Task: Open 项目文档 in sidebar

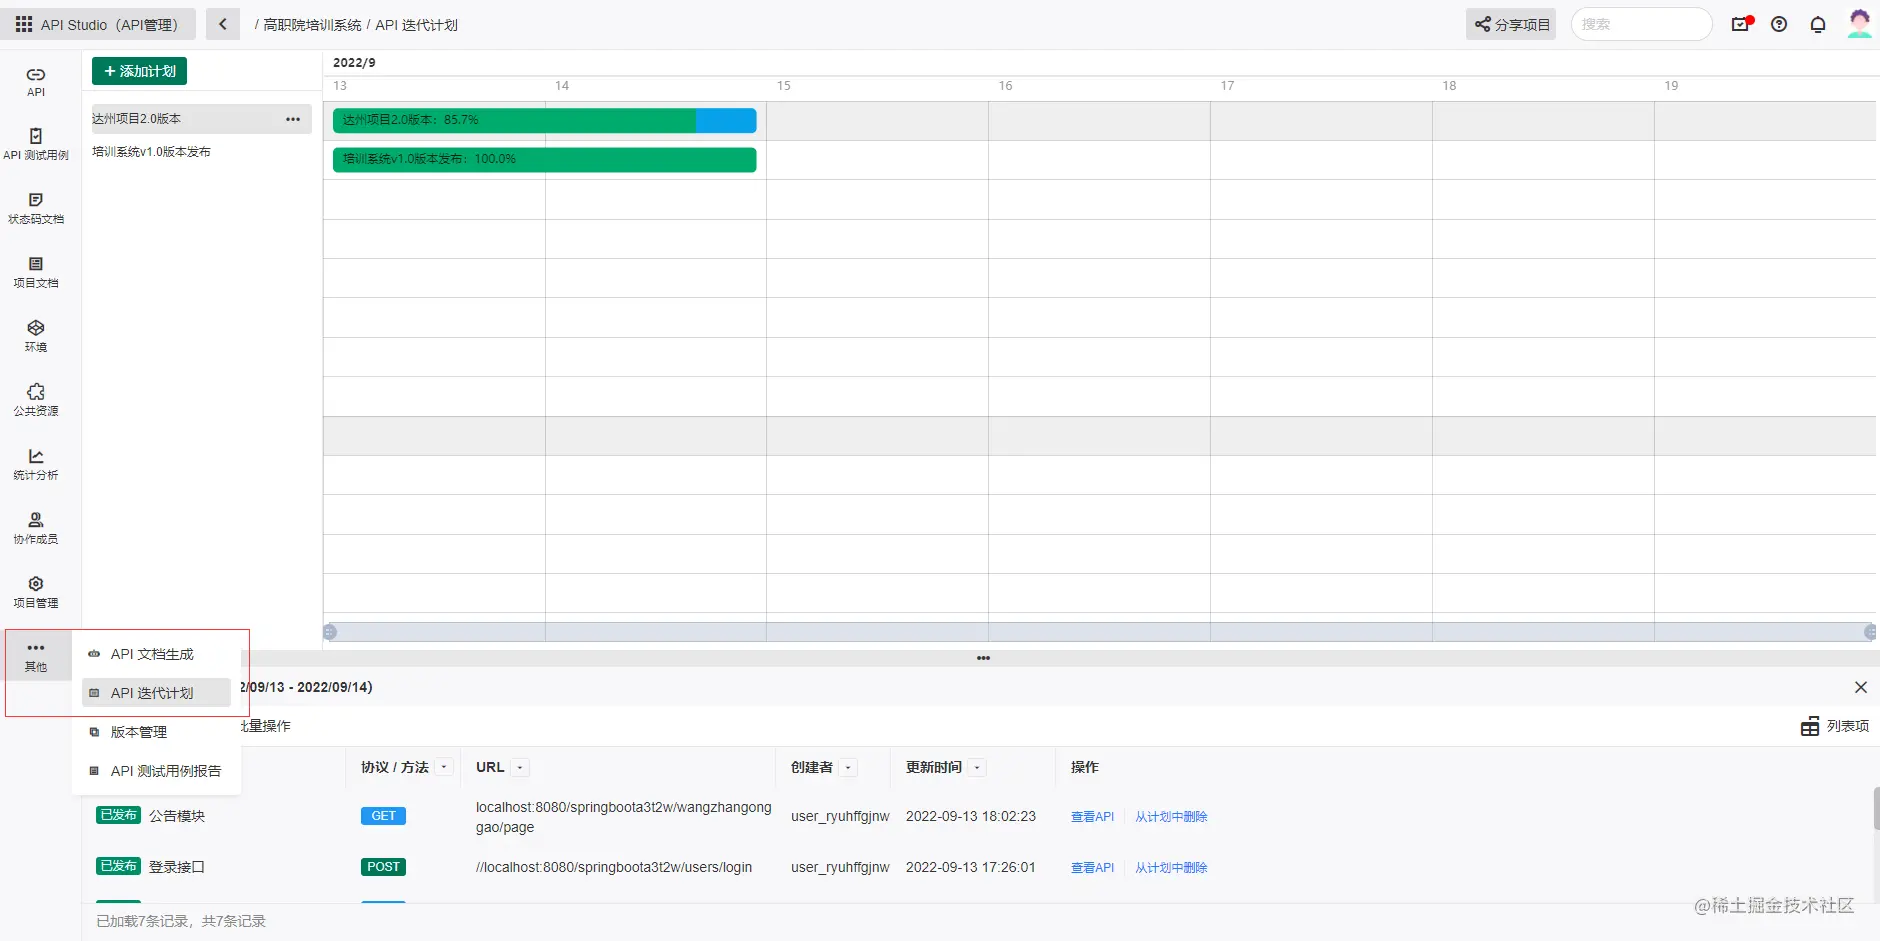Action: pyautogui.click(x=36, y=273)
